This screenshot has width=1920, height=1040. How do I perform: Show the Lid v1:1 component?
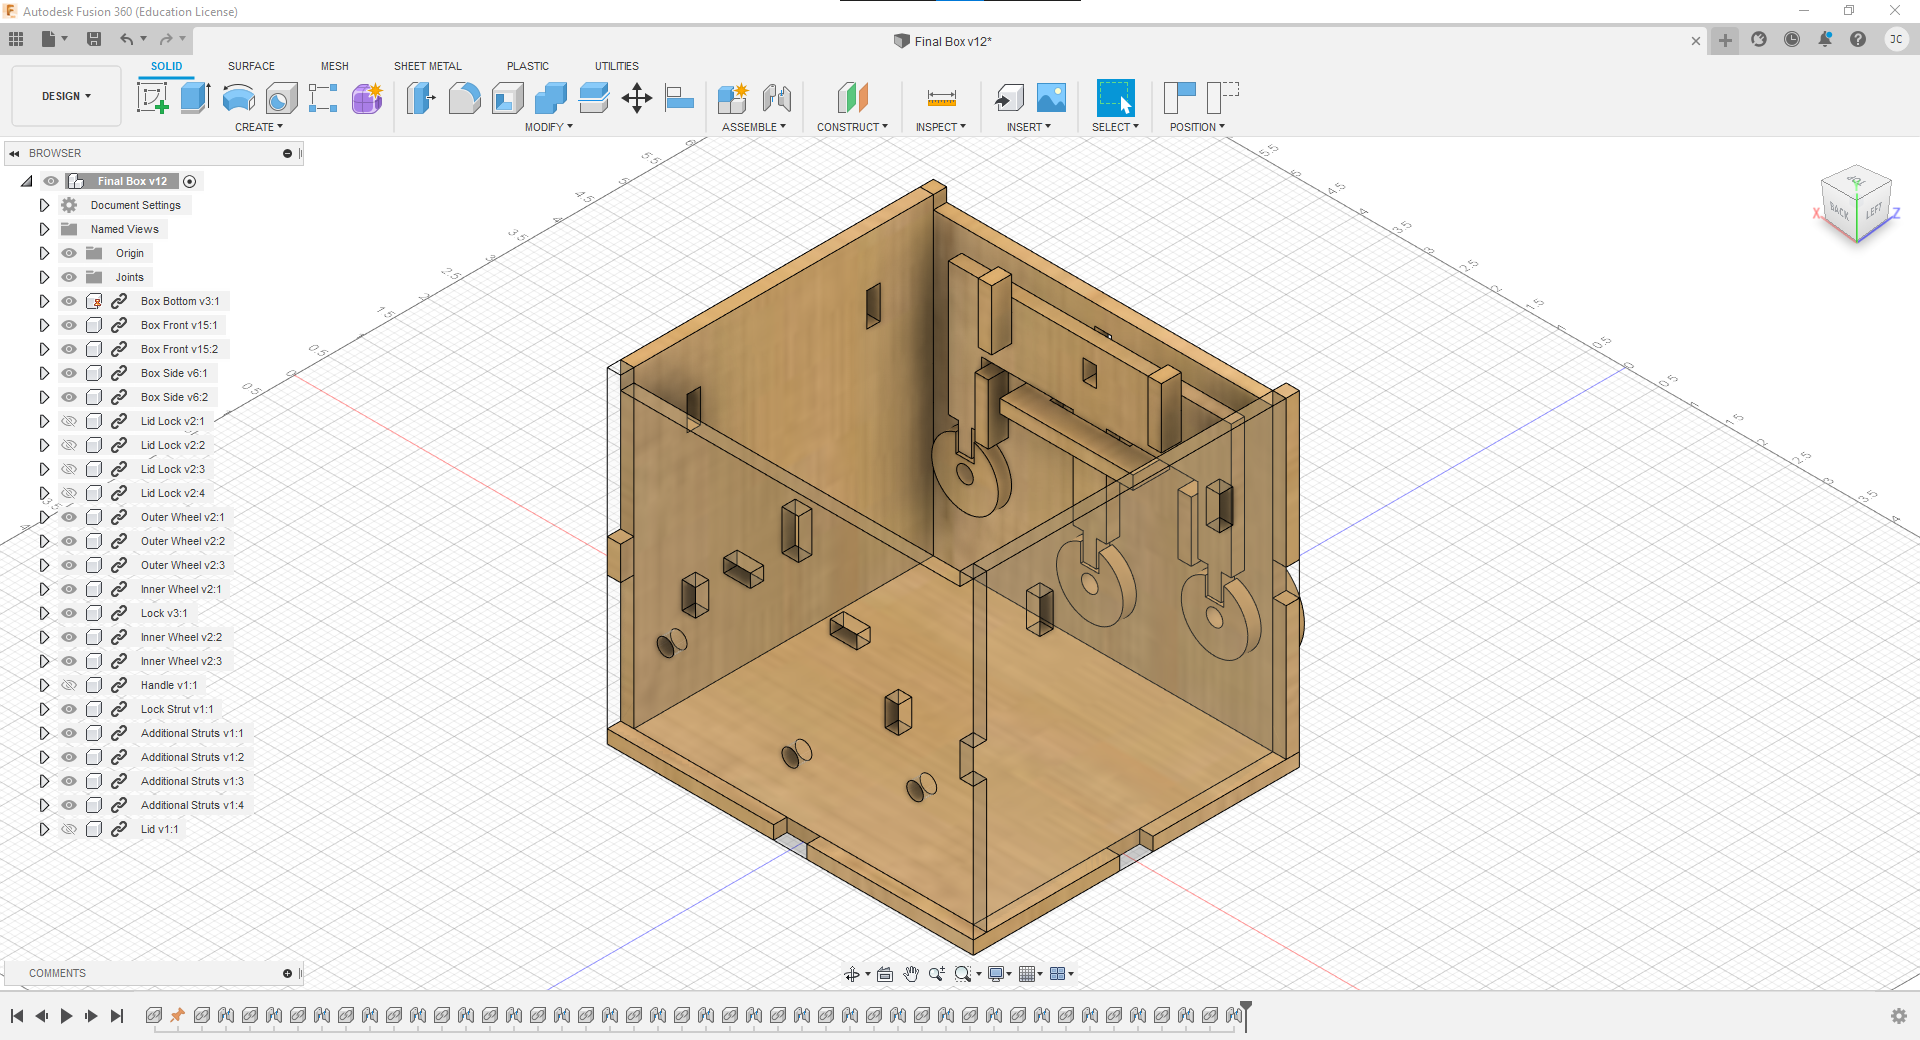(68, 829)
